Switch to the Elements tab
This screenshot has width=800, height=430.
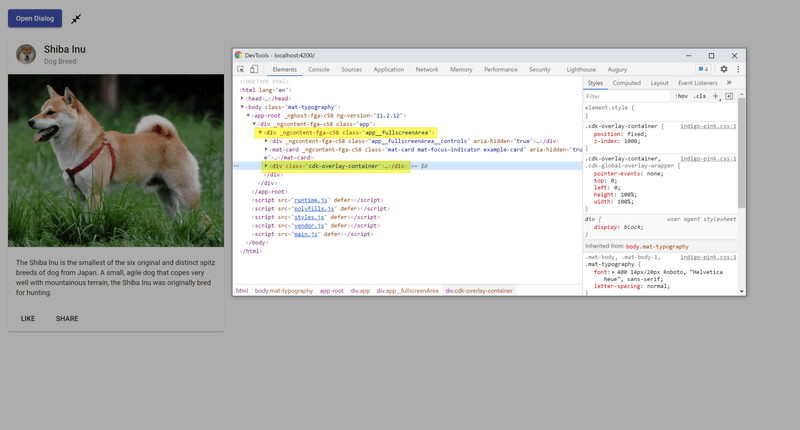tap(284, 69)
